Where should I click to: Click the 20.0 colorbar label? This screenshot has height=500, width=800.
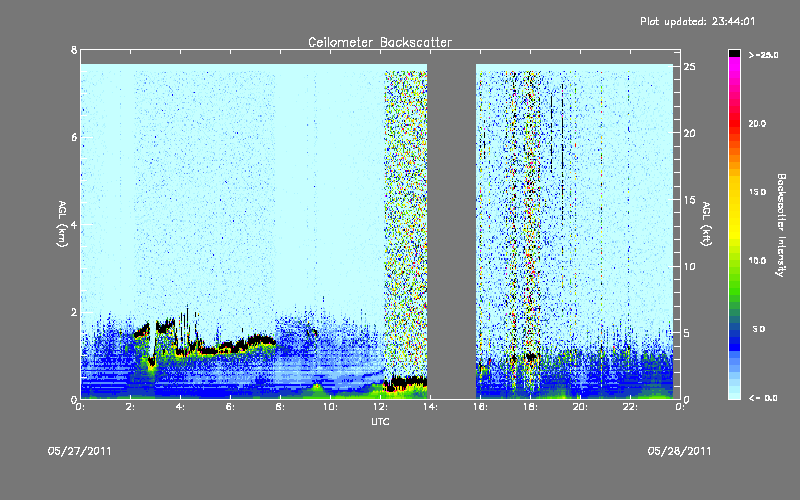[757, 124]
